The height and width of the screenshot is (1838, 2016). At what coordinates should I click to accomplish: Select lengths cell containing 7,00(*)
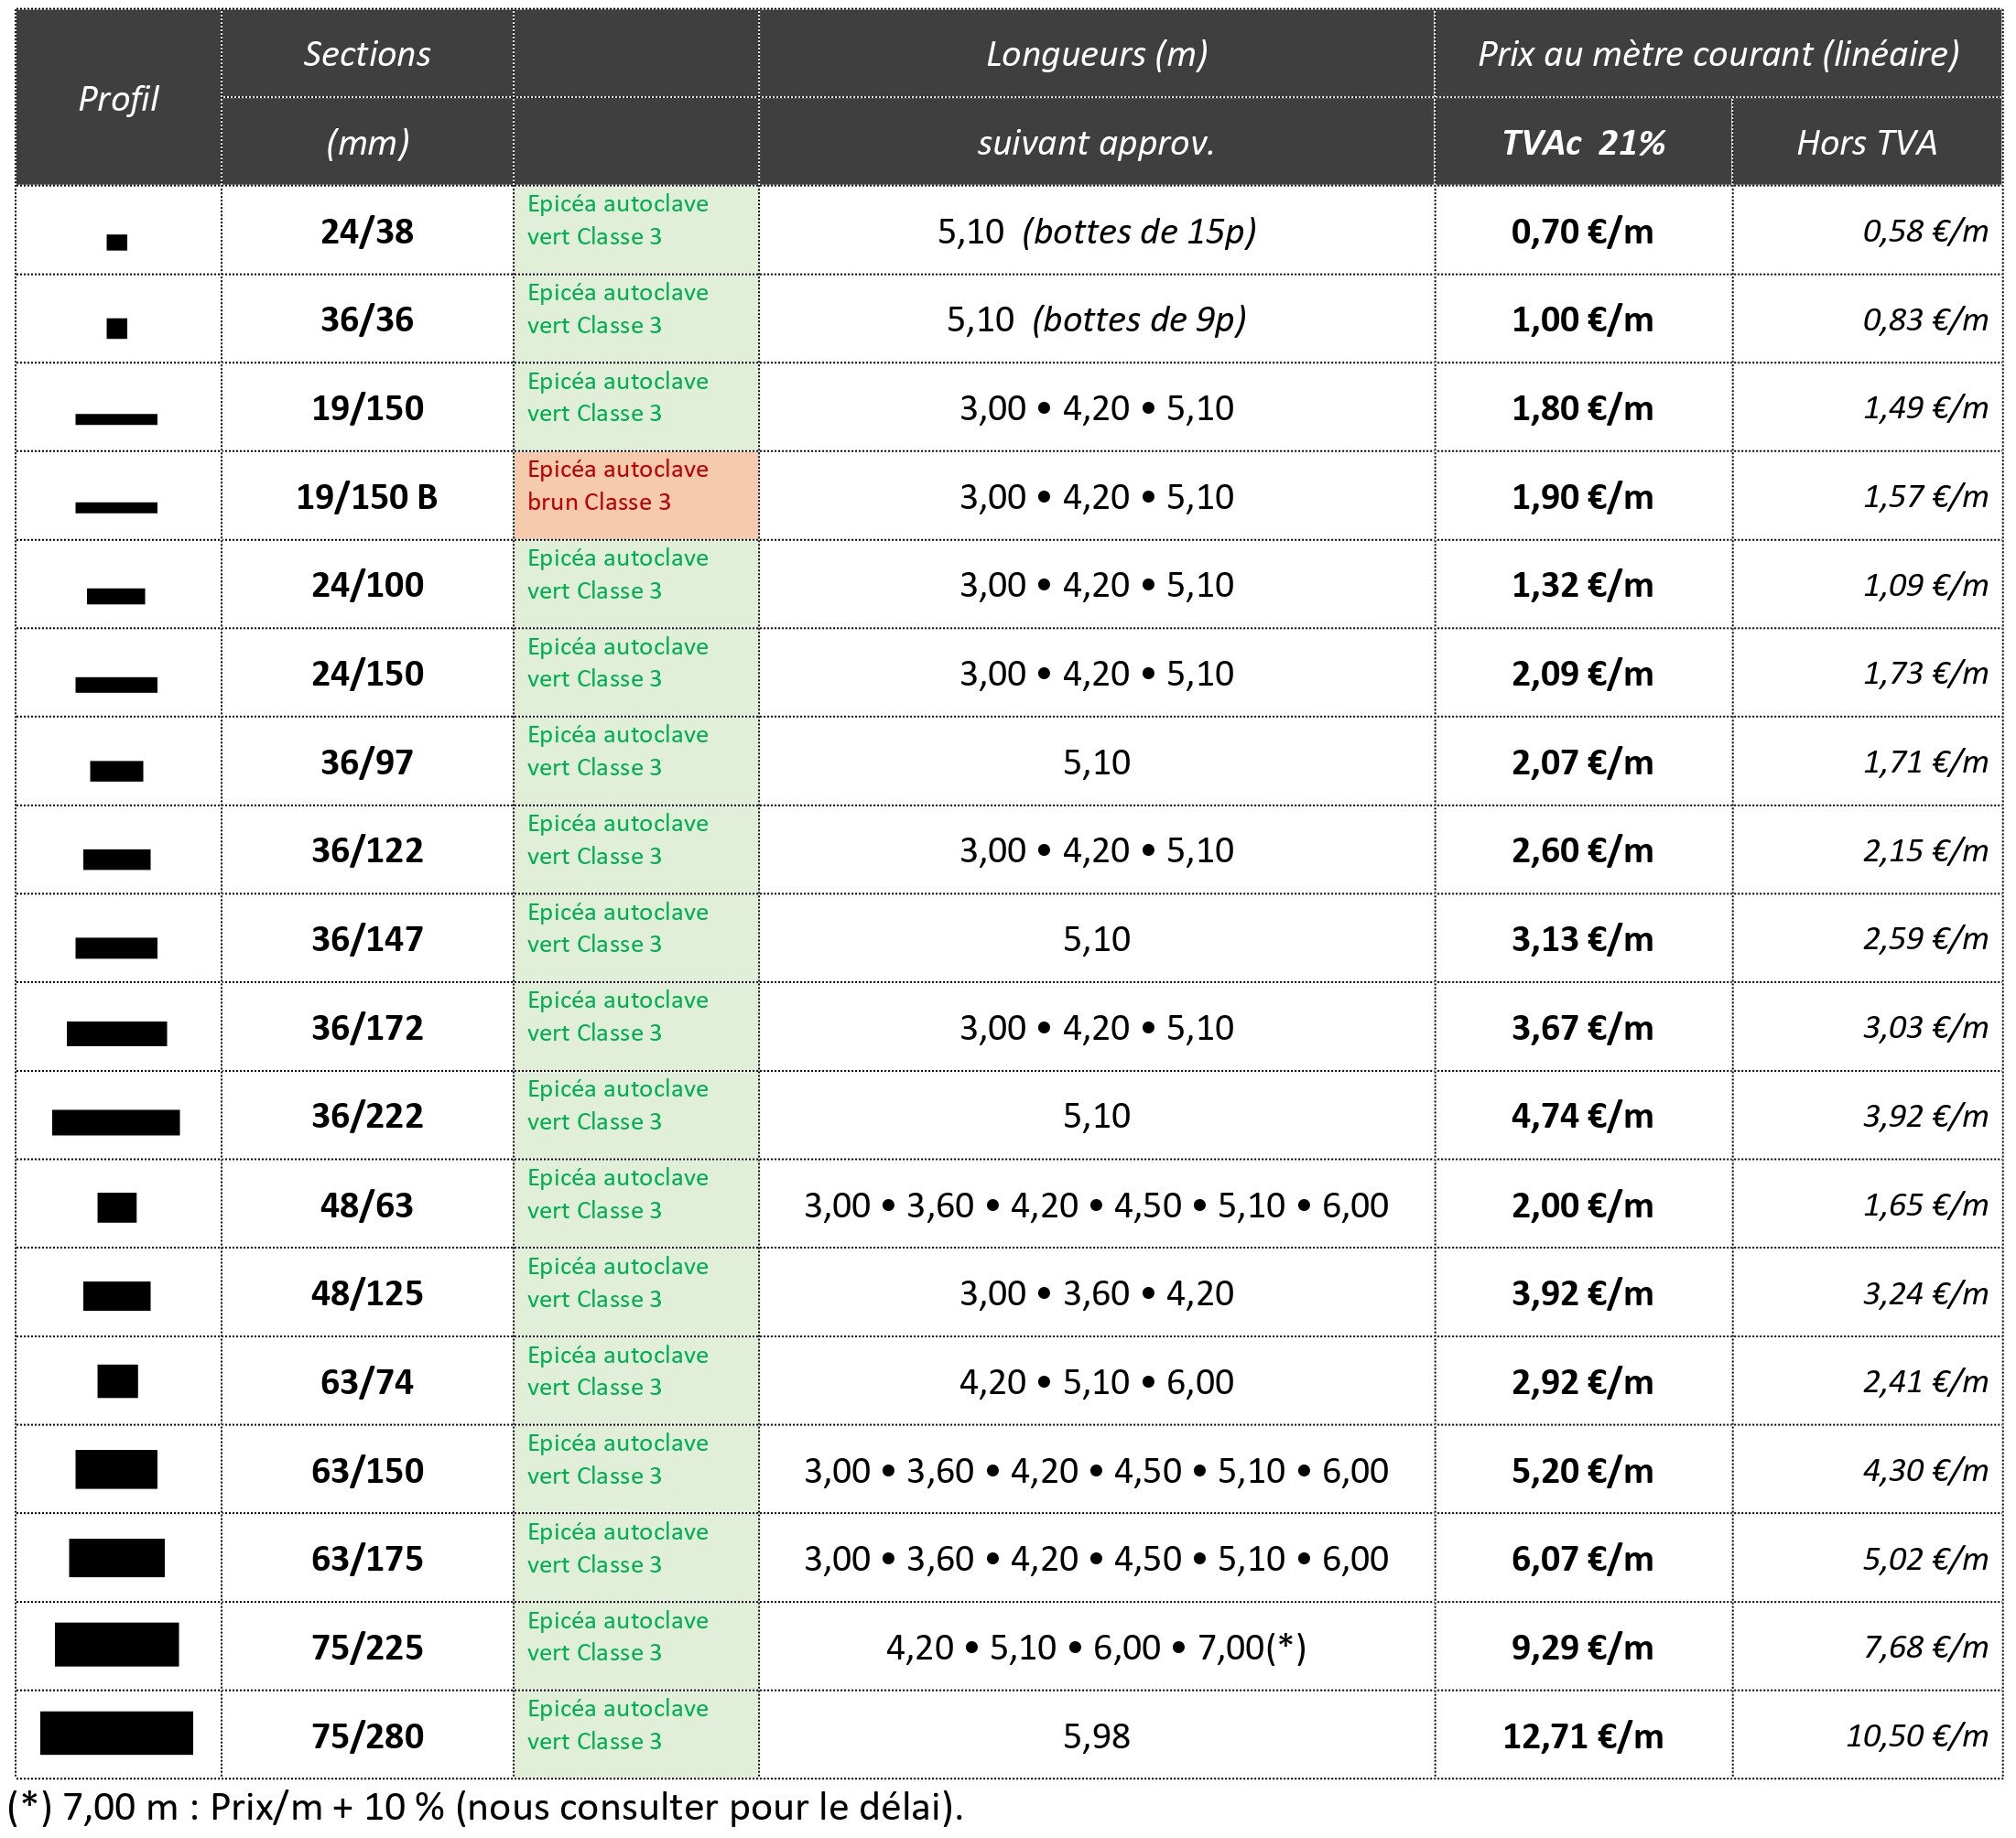pyautogui.click(x=1096, y=1647)
